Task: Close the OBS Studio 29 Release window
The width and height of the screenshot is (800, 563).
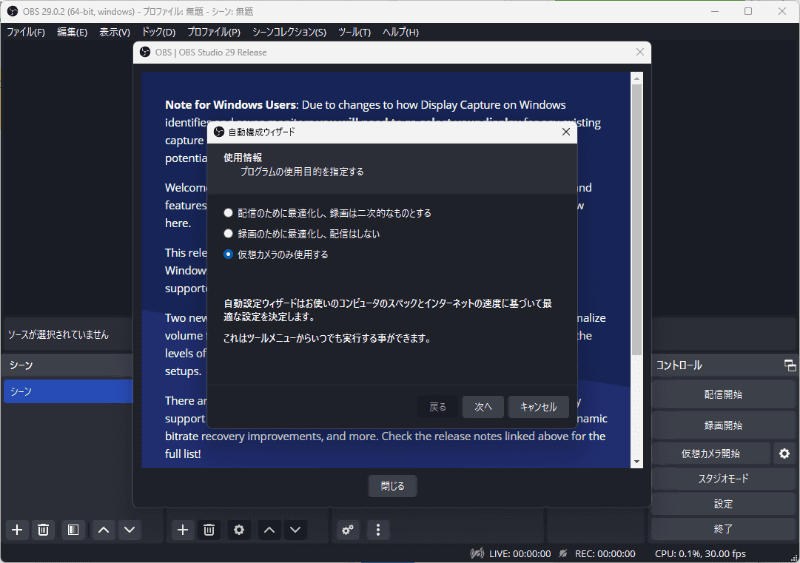Action: click(x=640, y=52)
